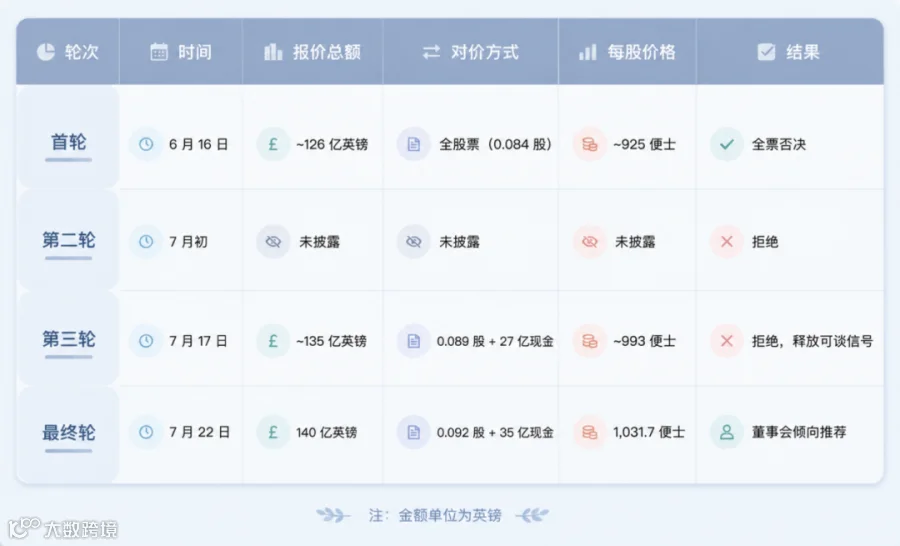Click the swap arrows icon beside 对价方式
Viewport: 900px width, 546px height.
pyautogui.click(x=432, y=52)
